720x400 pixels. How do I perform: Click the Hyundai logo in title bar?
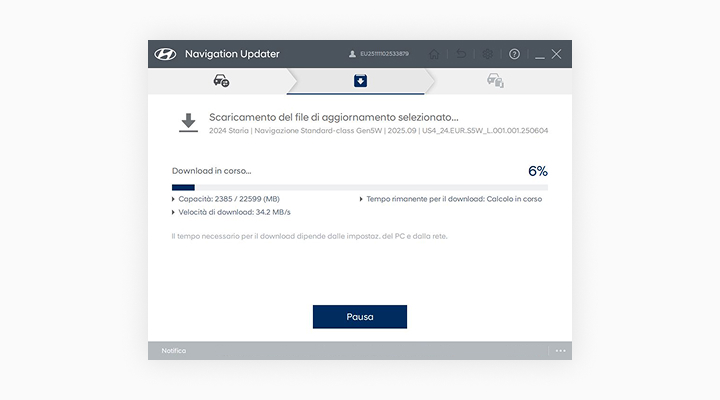165,54
